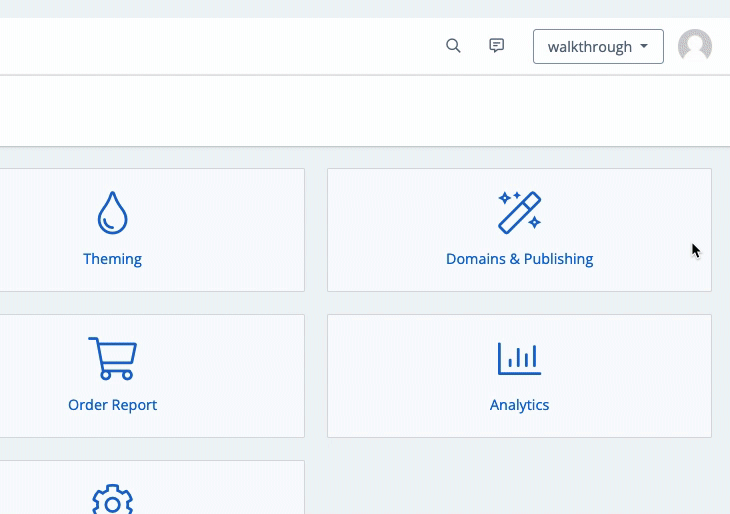Click the shopping cart icon

pos(112,358)
